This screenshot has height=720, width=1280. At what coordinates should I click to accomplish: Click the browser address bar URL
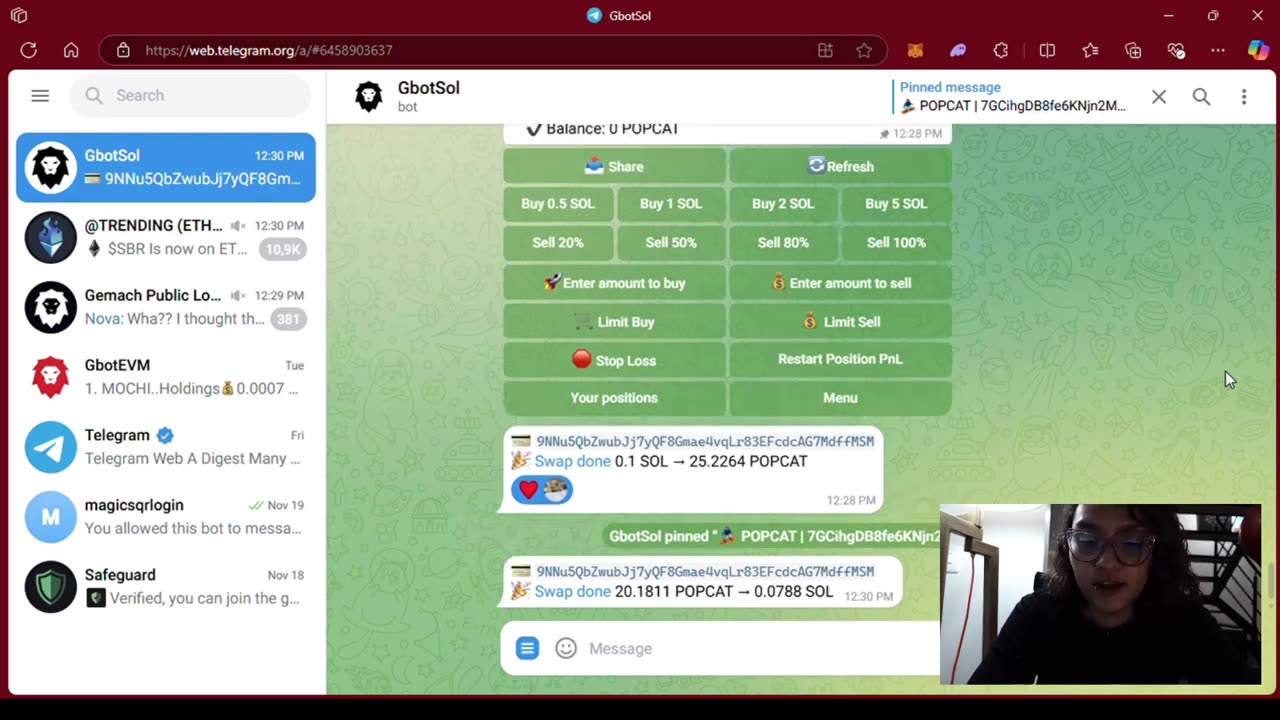[x=269, y=50]
